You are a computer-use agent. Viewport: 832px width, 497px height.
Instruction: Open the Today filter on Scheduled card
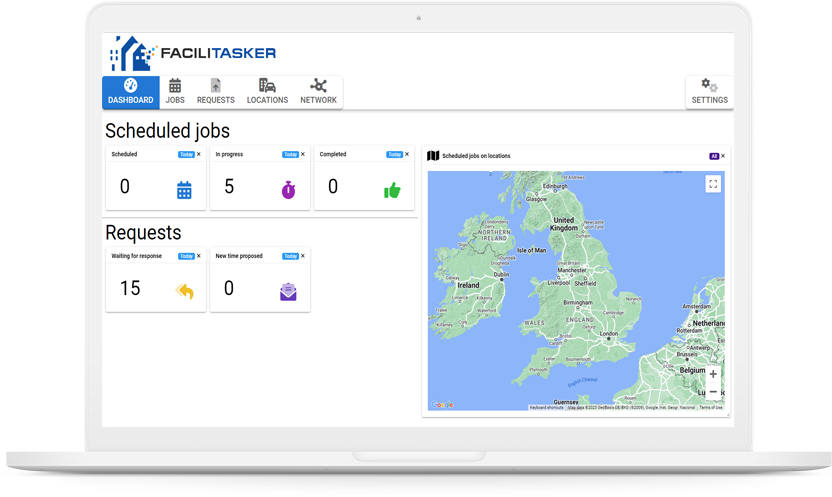[x=185, y=155]
